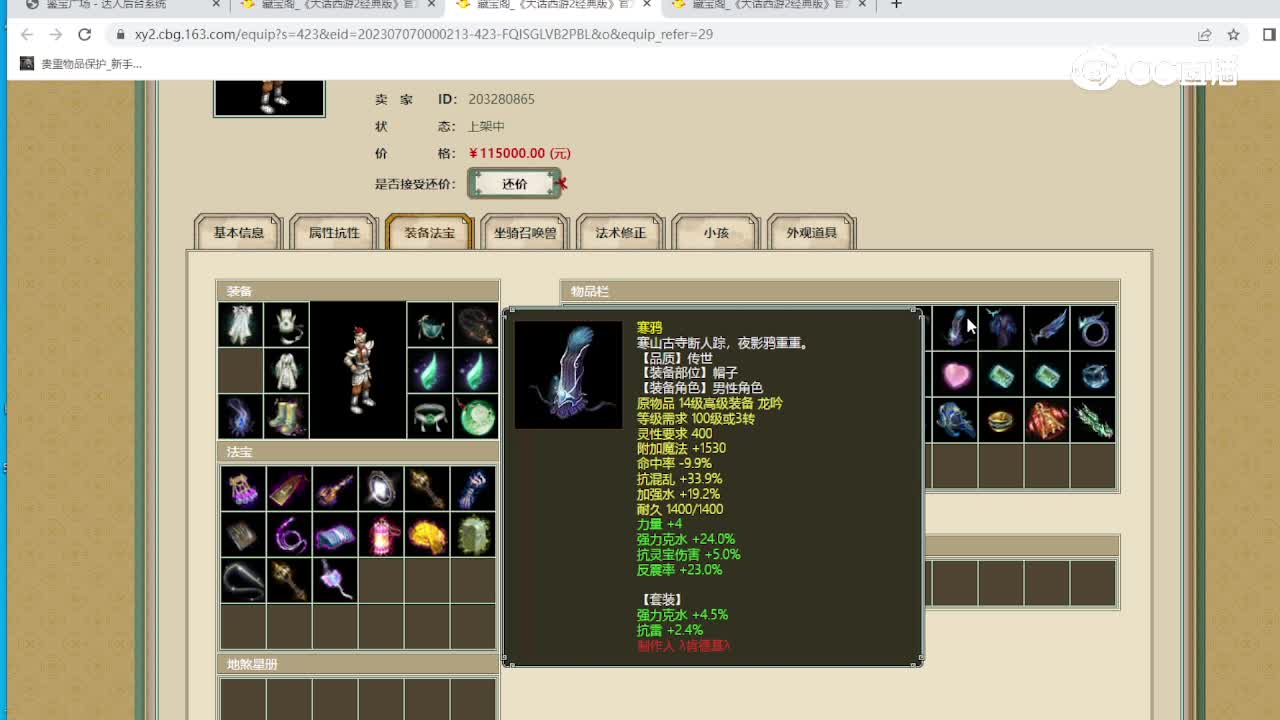The height and width of the screenshot is (720, 1280).
Task: Switch to the 外观道具 tab
Action: tap(812, 233)
